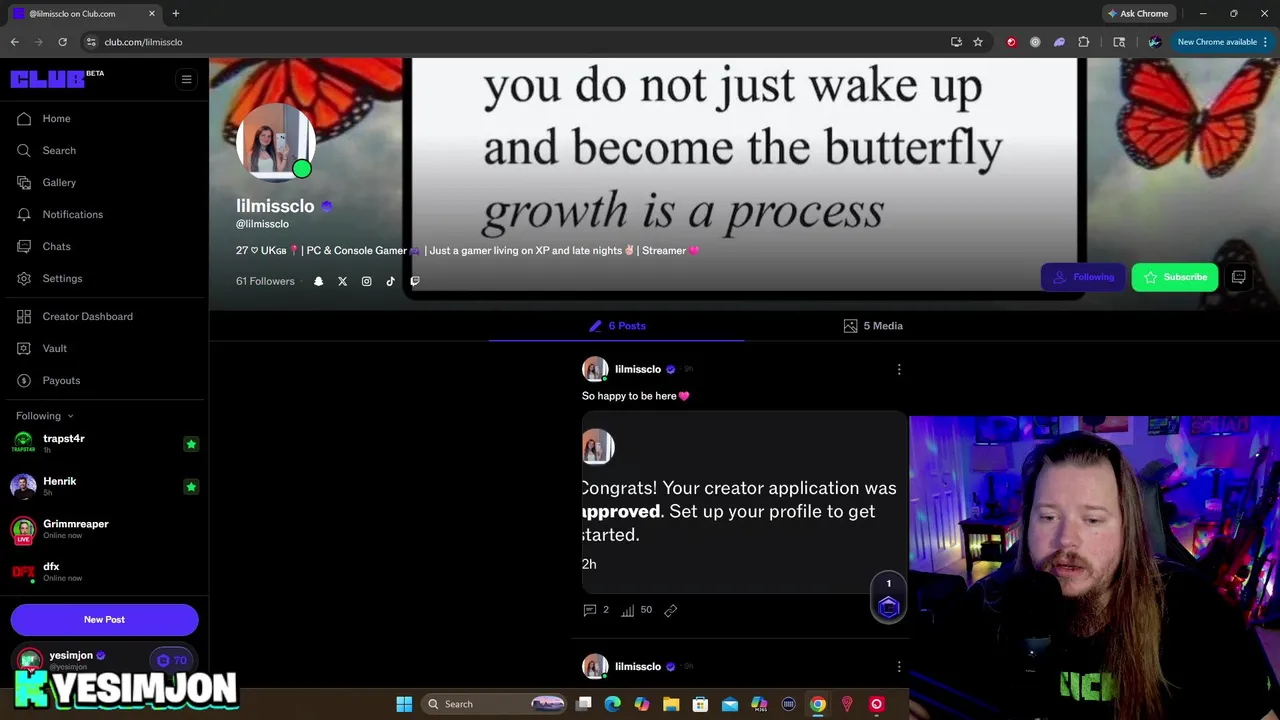The width and height of the screenshot is (1280, 720).
Task: Collapse the Following list chevron
Action: [70, 416]
